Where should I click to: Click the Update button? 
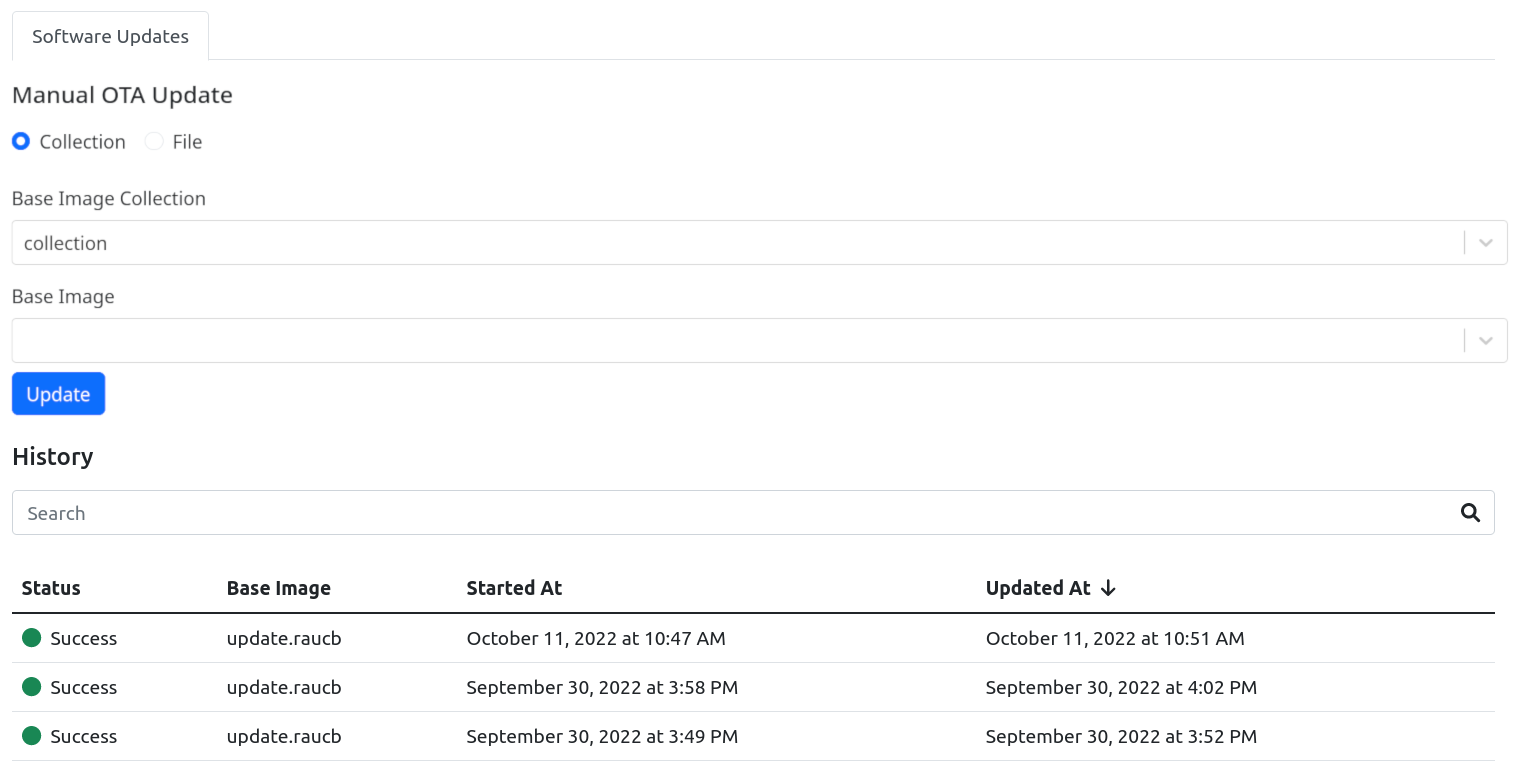58,393
